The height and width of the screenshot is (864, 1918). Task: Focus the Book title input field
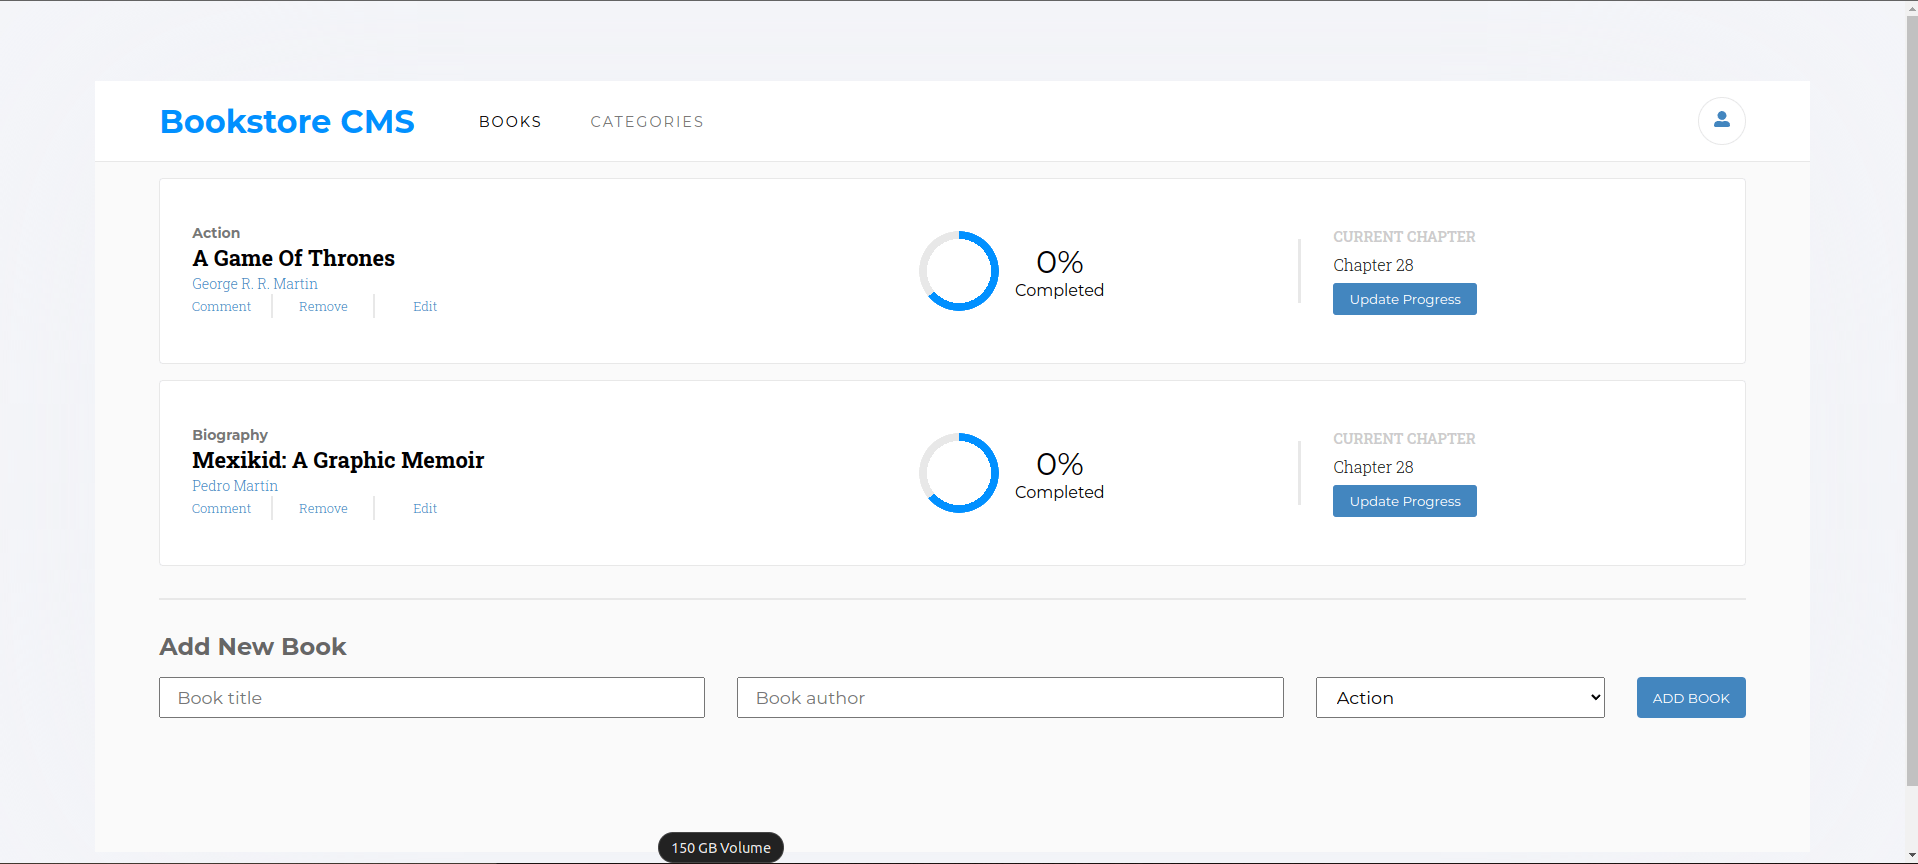pos(432,698)
